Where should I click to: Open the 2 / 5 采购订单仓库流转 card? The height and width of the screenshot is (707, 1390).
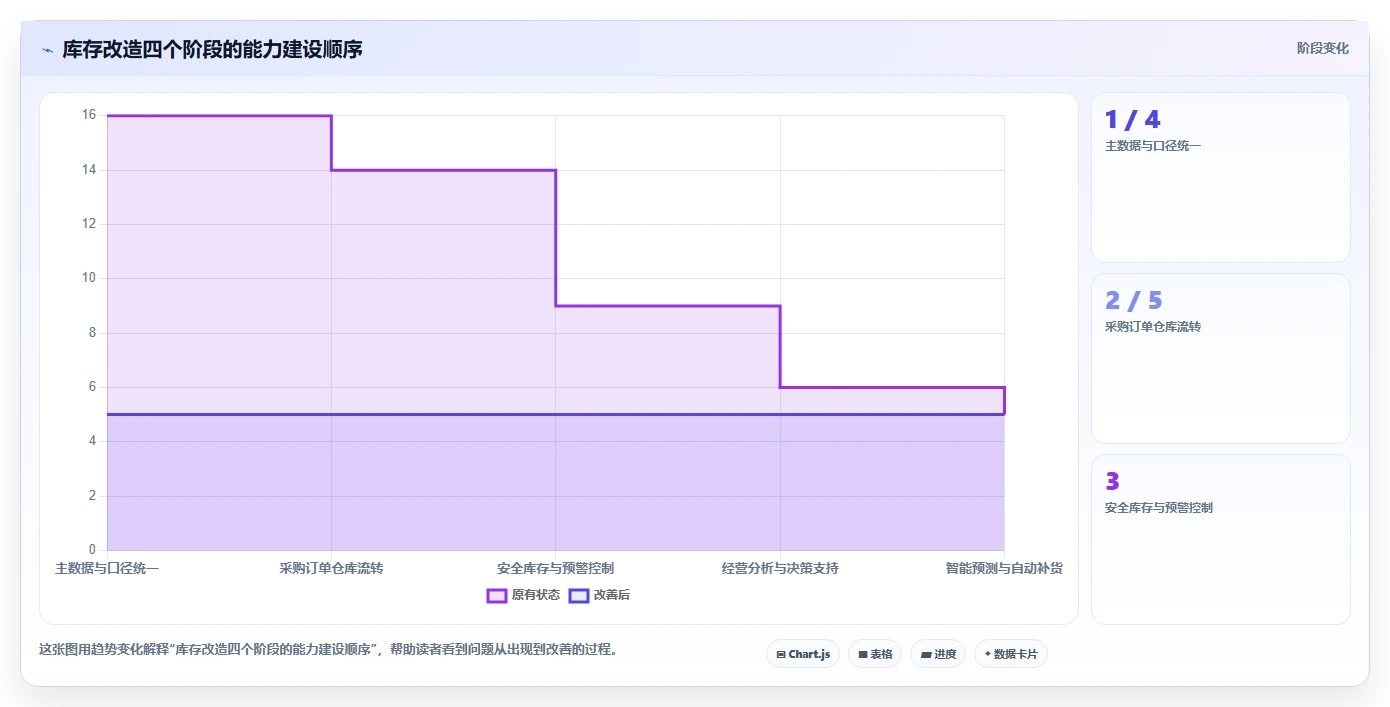(1220, 358)
